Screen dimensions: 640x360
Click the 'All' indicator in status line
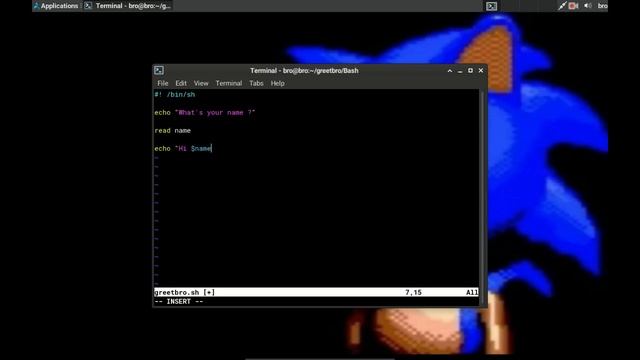(x=472, y=292)
